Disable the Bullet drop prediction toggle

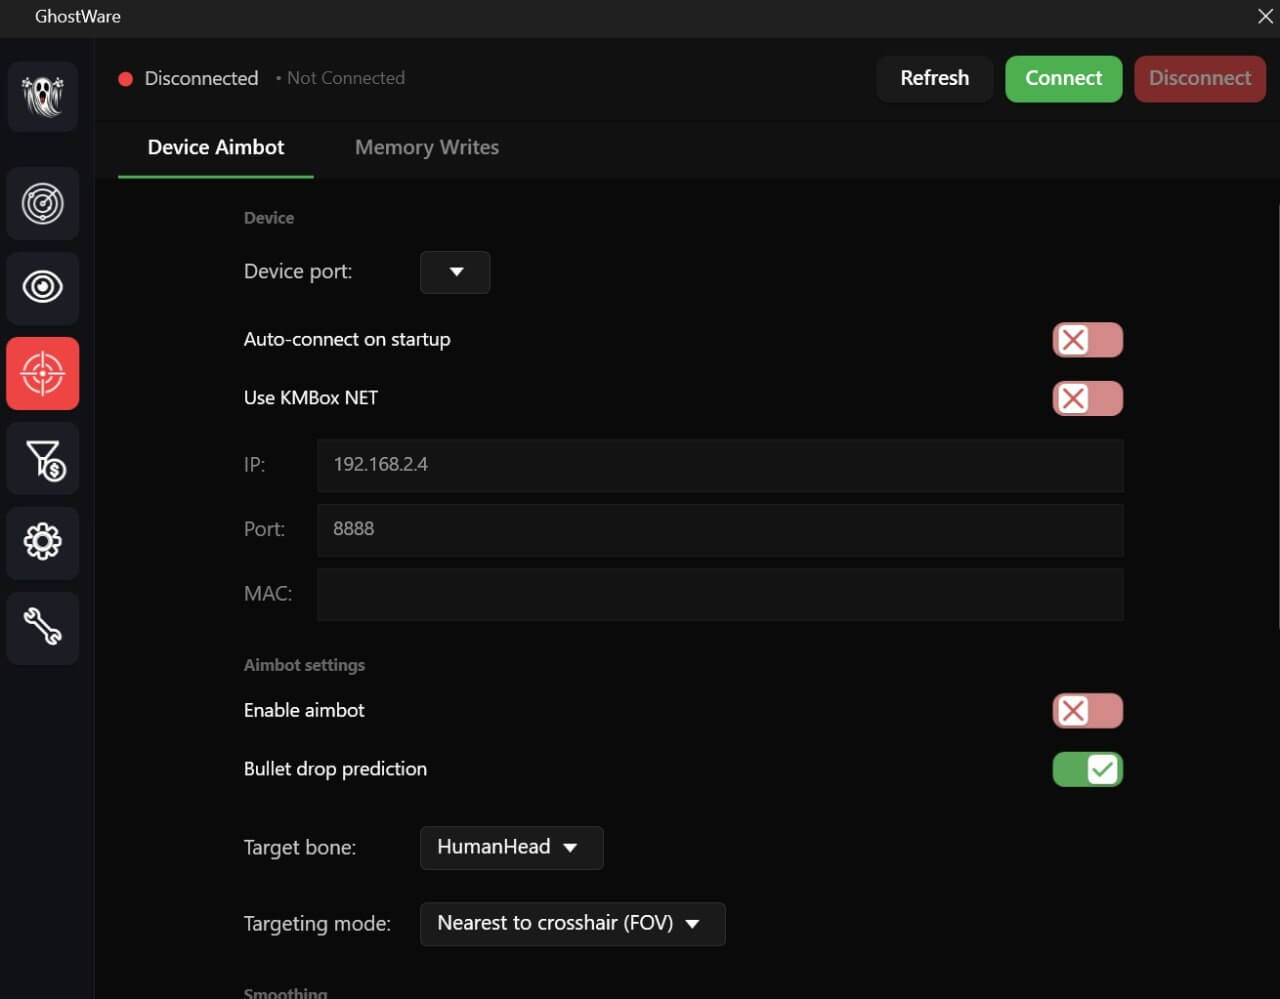(x=1087, y=769)
